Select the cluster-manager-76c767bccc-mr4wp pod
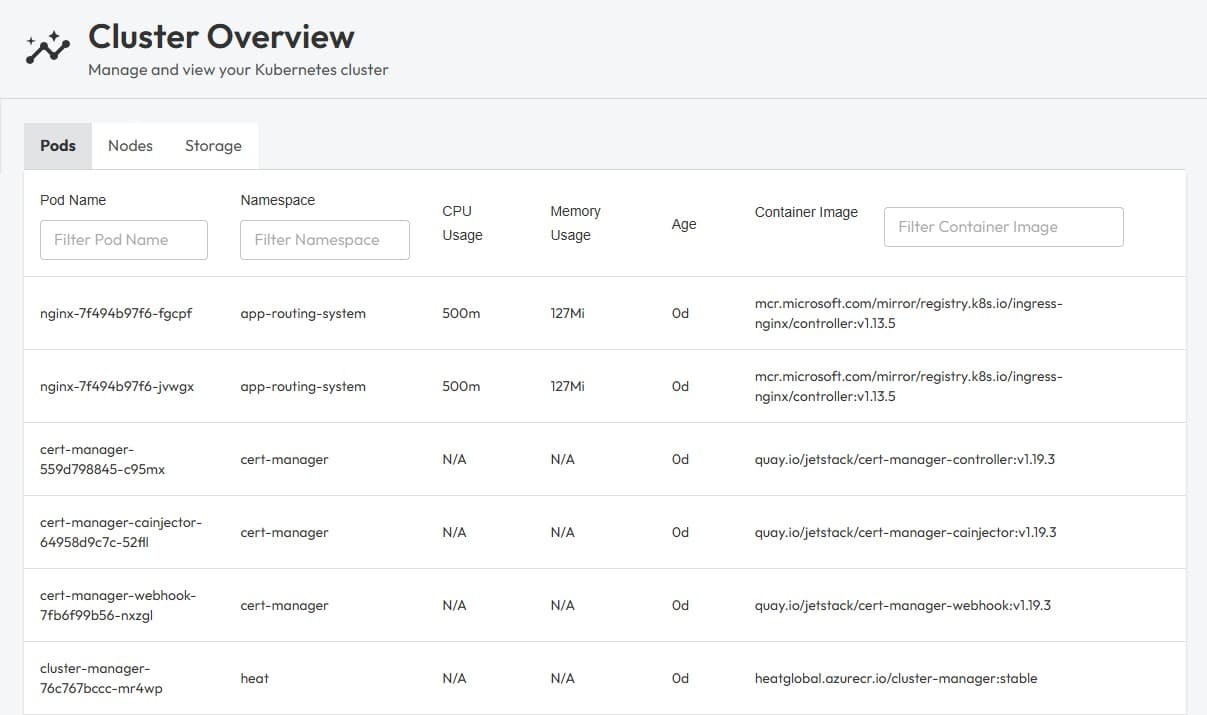1207x715 pixels. (x=100, y=678)
